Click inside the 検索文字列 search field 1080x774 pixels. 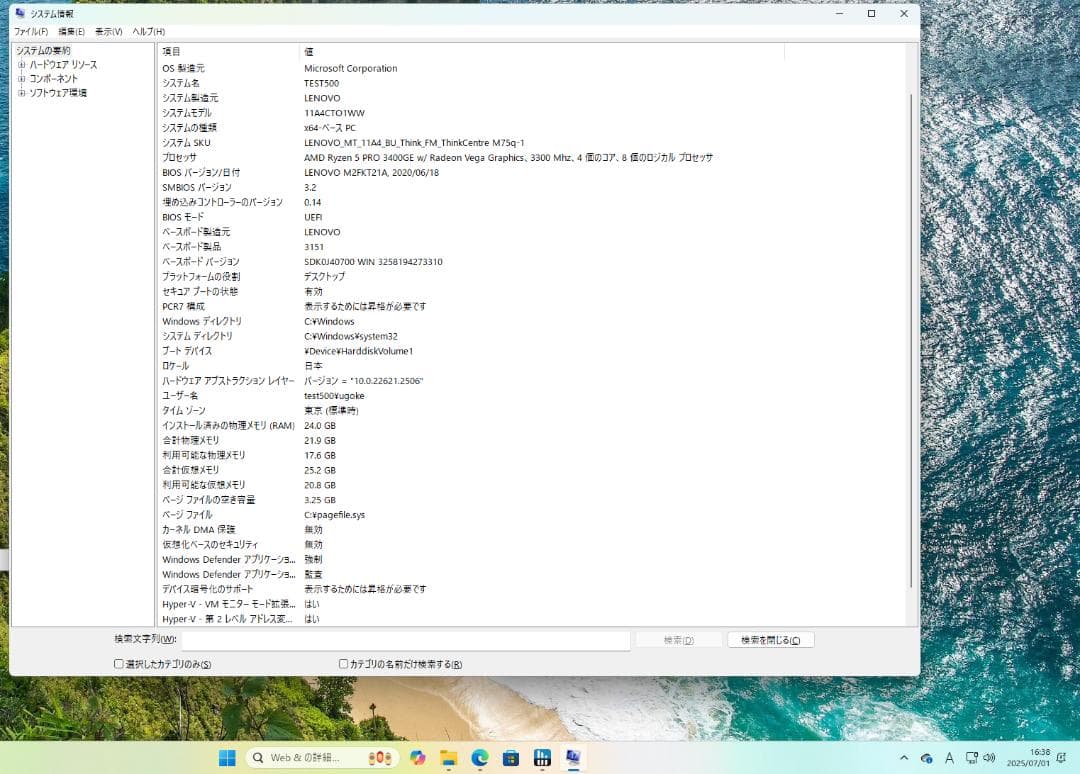[400, 639]
